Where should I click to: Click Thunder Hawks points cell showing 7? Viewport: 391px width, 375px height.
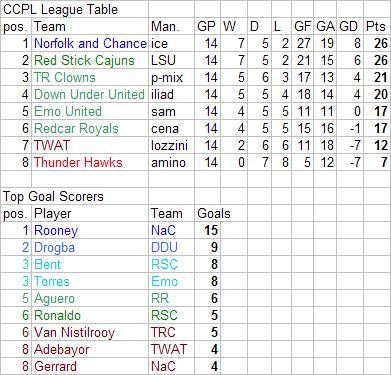tap(377, 162)
